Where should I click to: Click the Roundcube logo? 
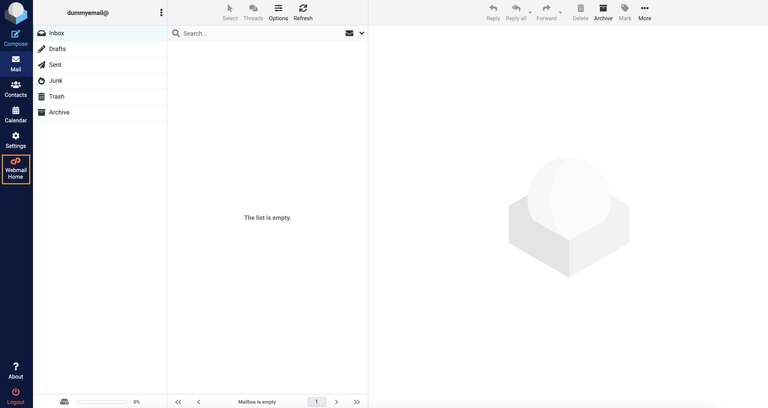16,13
